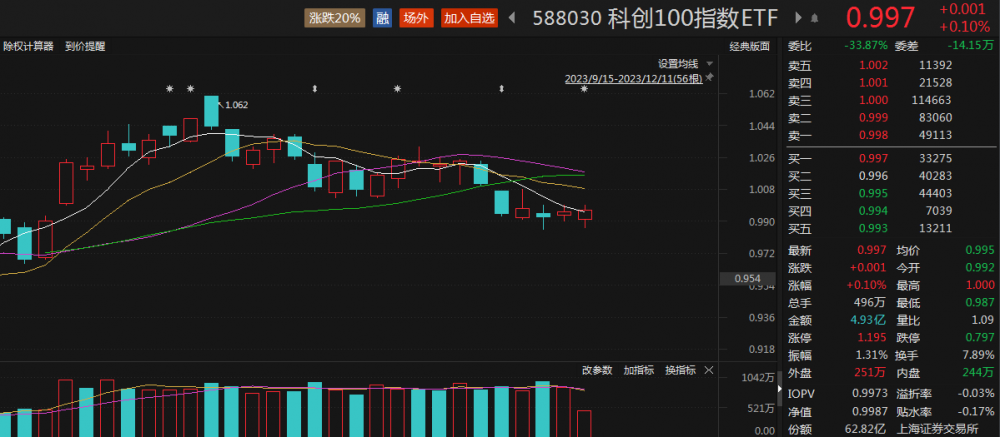Click the 内盘 value 244万
The height and width of the screenshot is (437, 1000).
click(978, 372)
